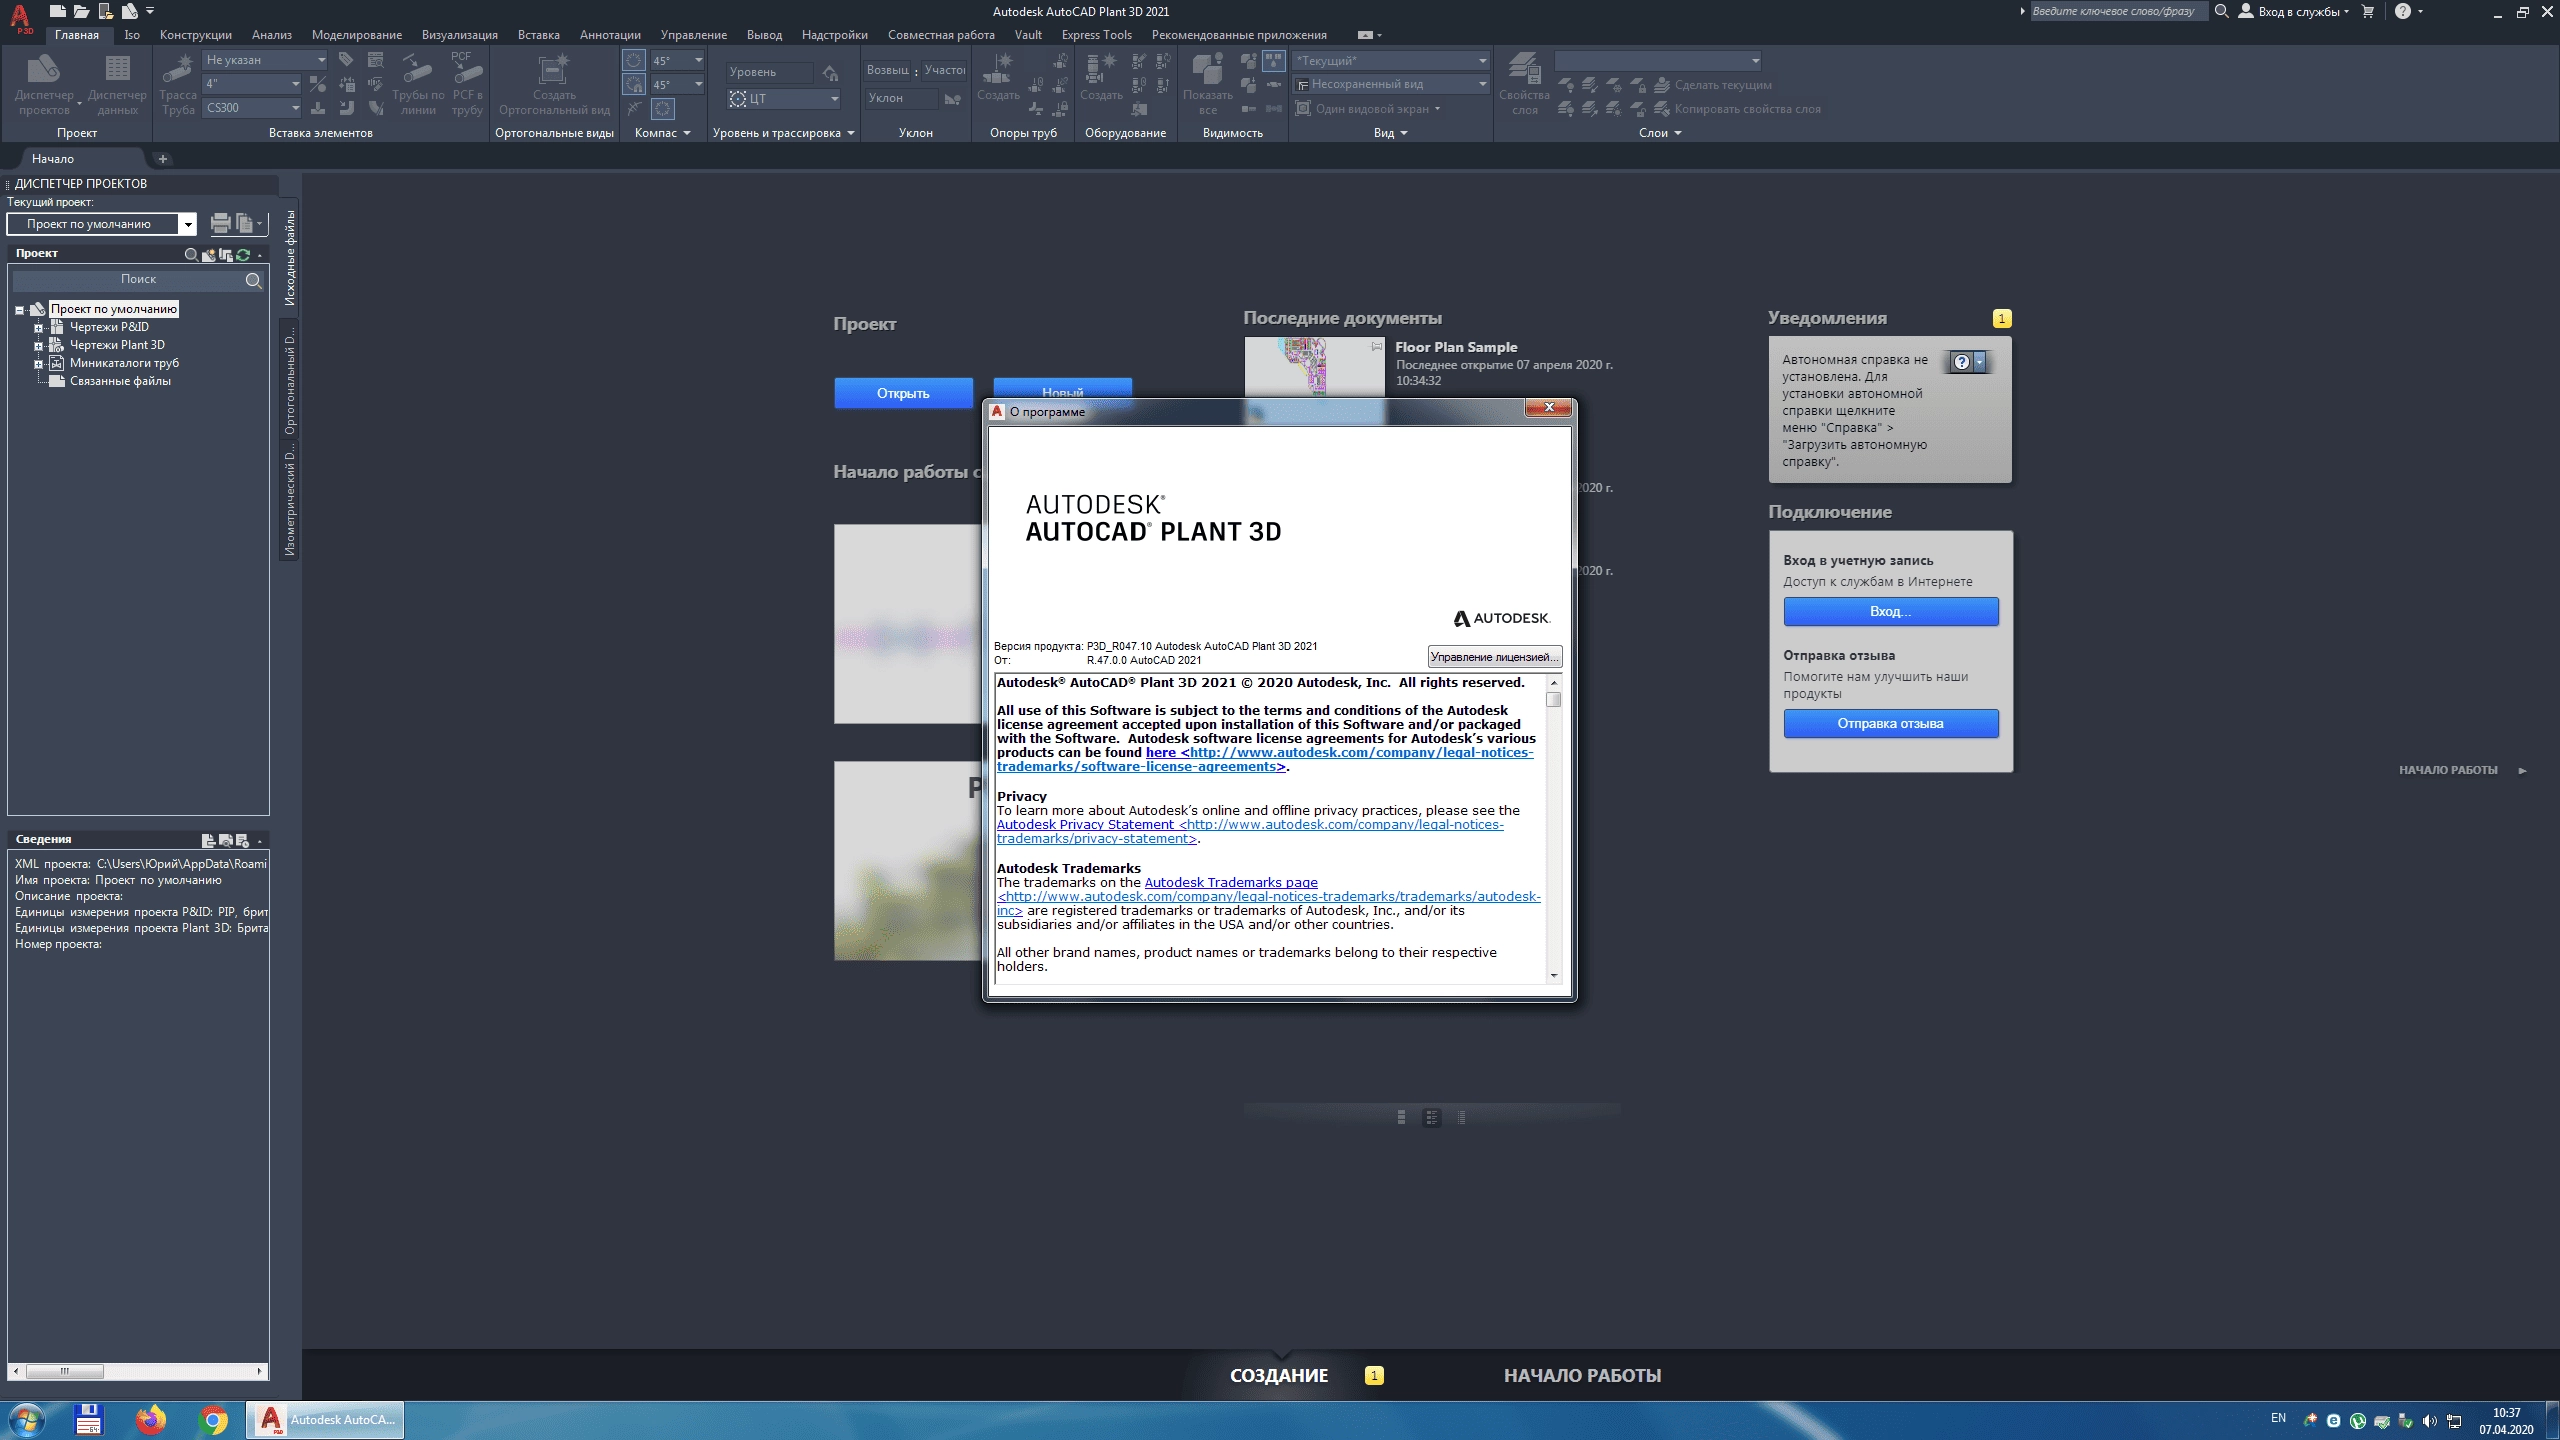Click the blue Вход... sign-in button
Screen dimensions: 2560x1440
pyautogui.click(x=1890, y=611)
